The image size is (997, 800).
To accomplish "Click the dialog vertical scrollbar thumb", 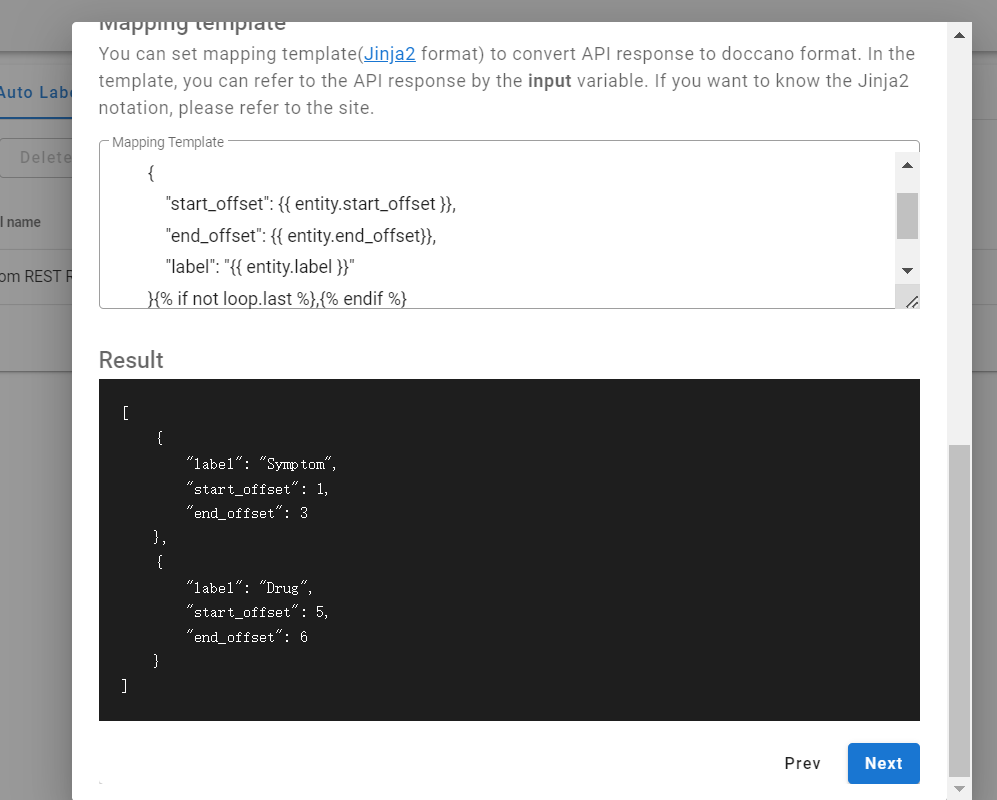I will 959,610.
